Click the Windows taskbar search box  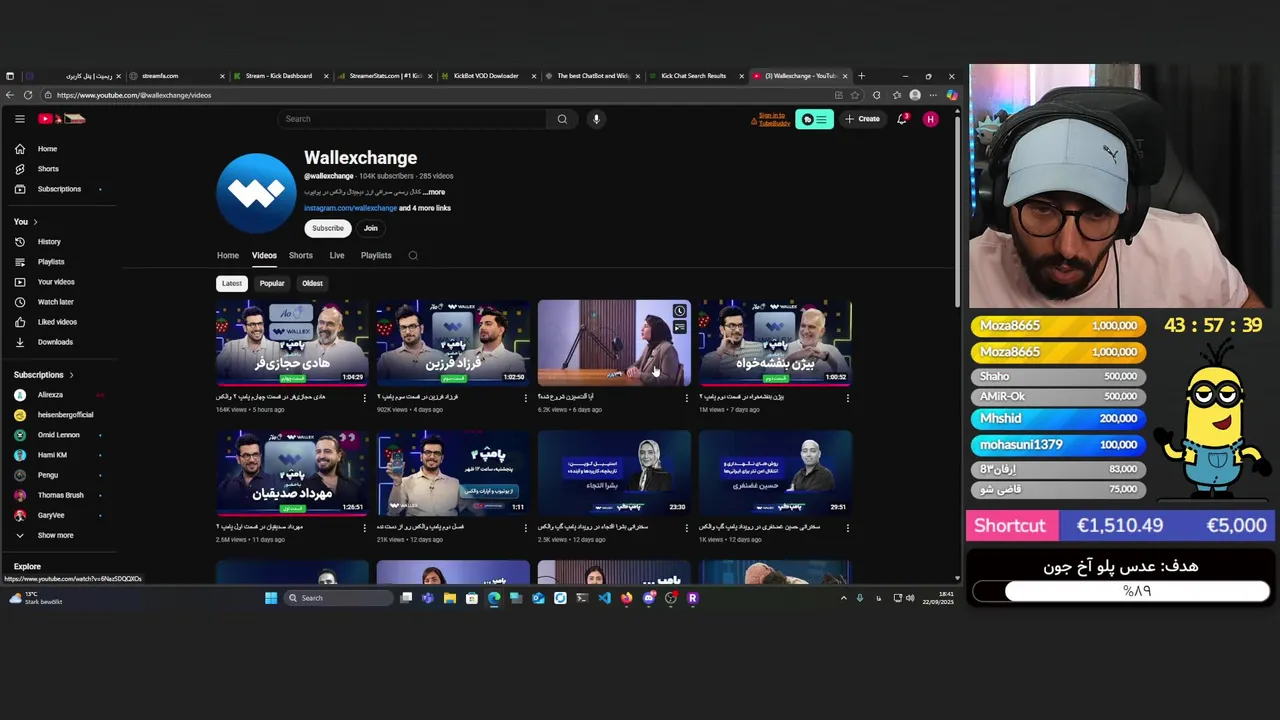[x=336, y=598]
